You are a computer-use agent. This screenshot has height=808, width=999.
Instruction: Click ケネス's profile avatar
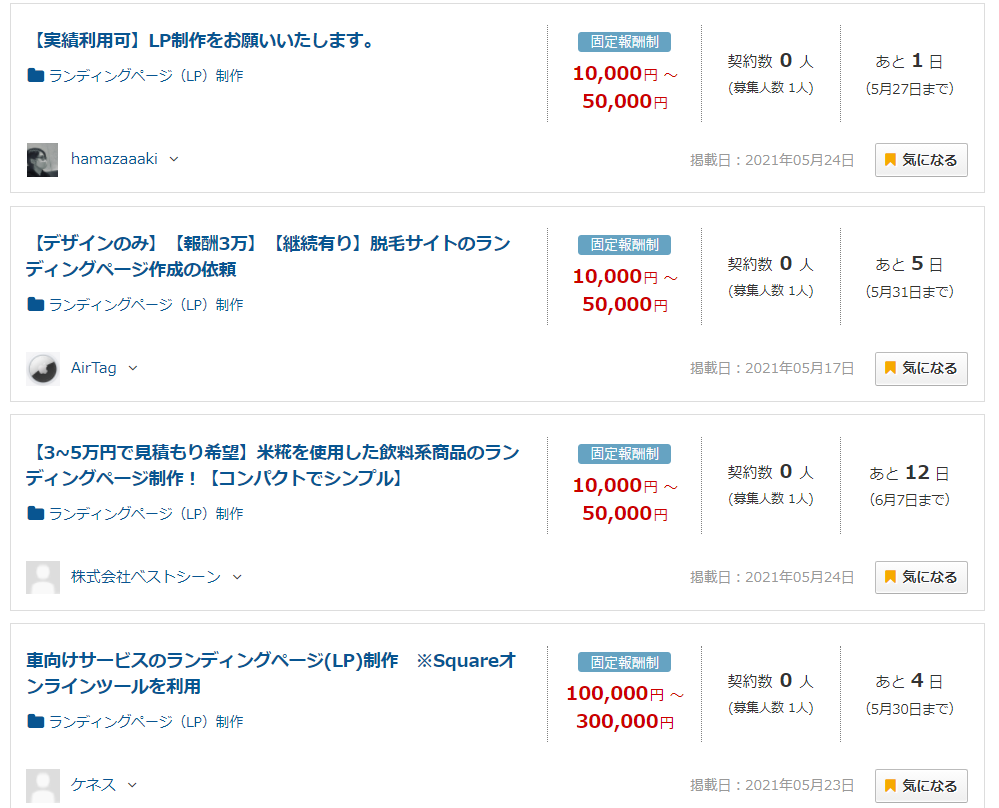[x=42, y=785]
